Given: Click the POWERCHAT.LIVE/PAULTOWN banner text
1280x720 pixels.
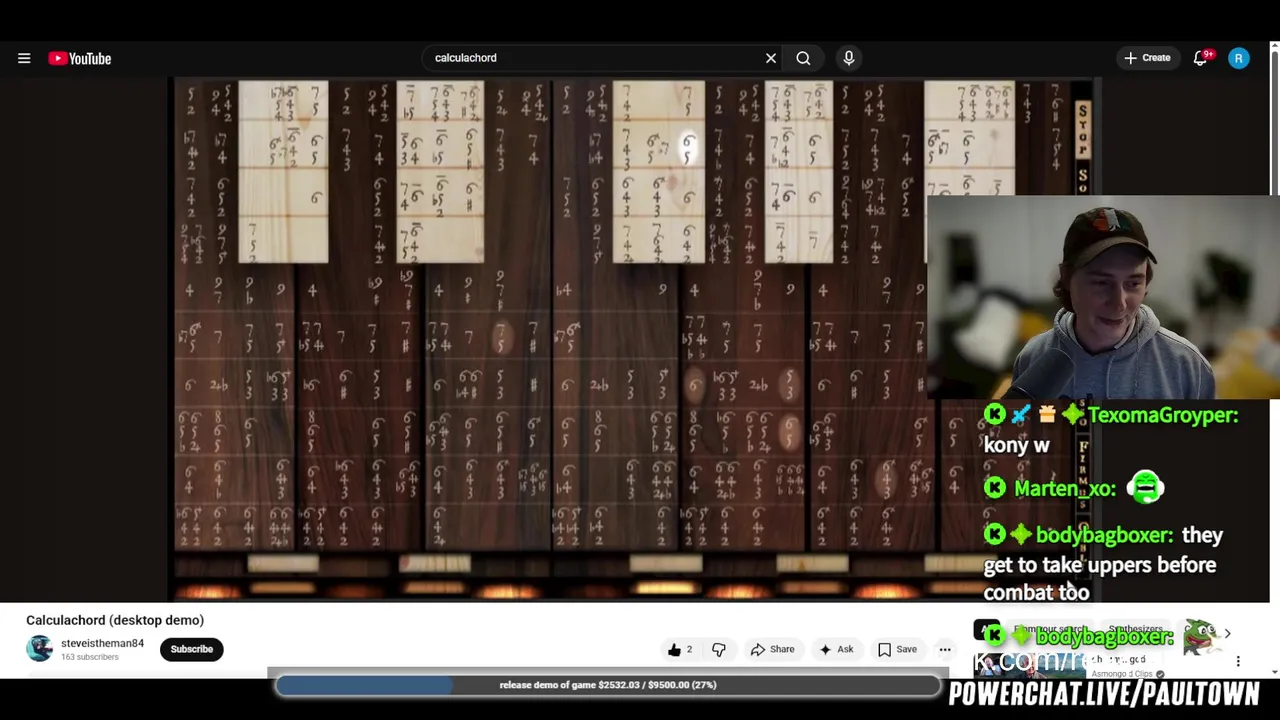Looking at the screenshot, I should click(1104, 694).
